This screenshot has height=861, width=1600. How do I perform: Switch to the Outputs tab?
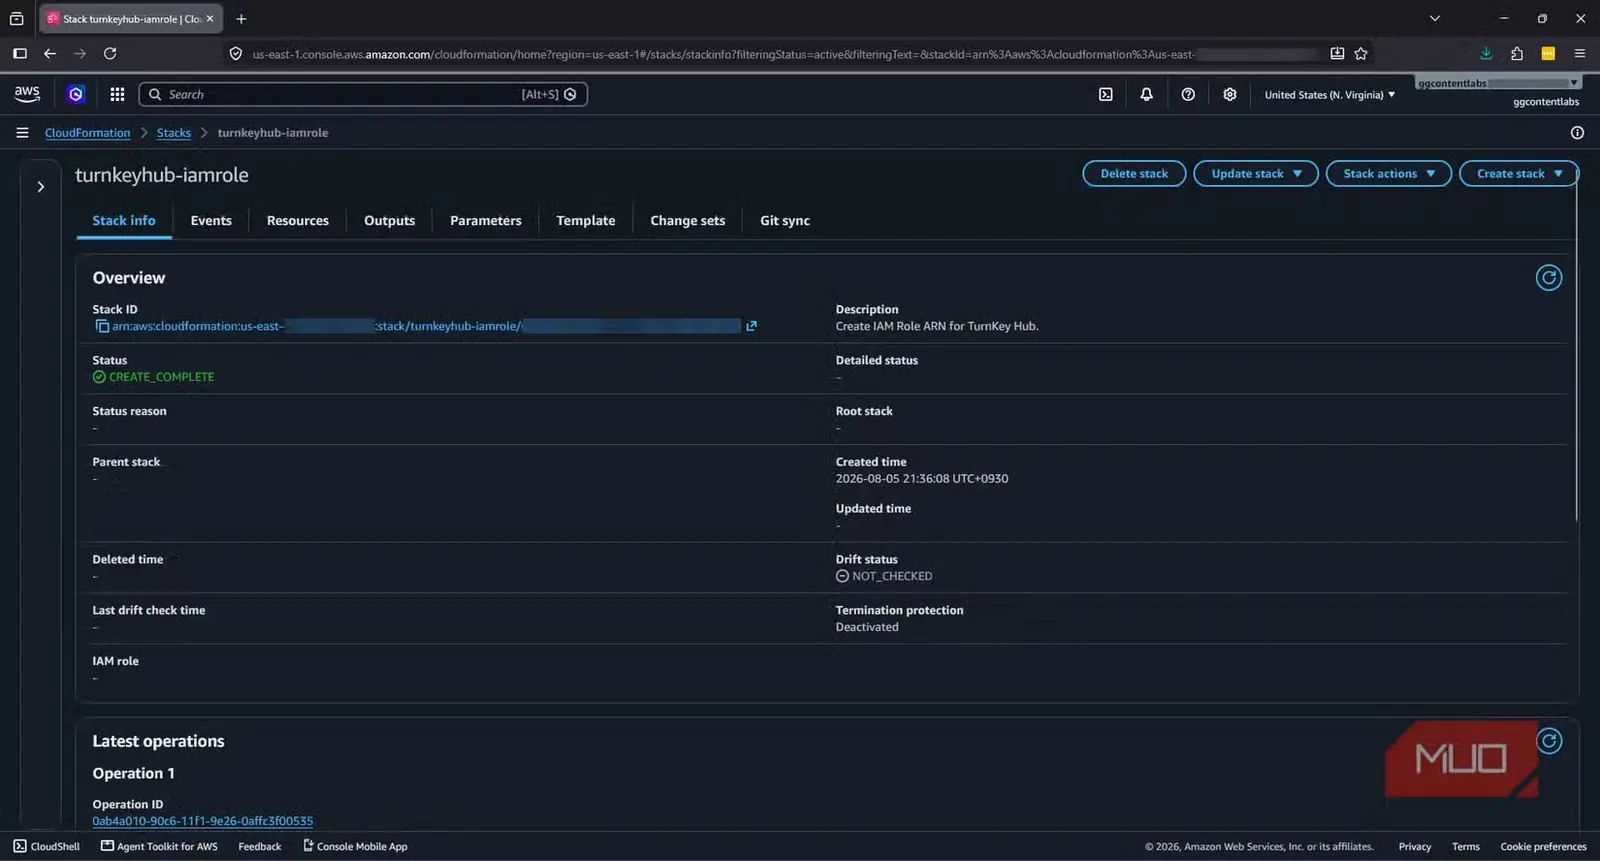[389, 221]
